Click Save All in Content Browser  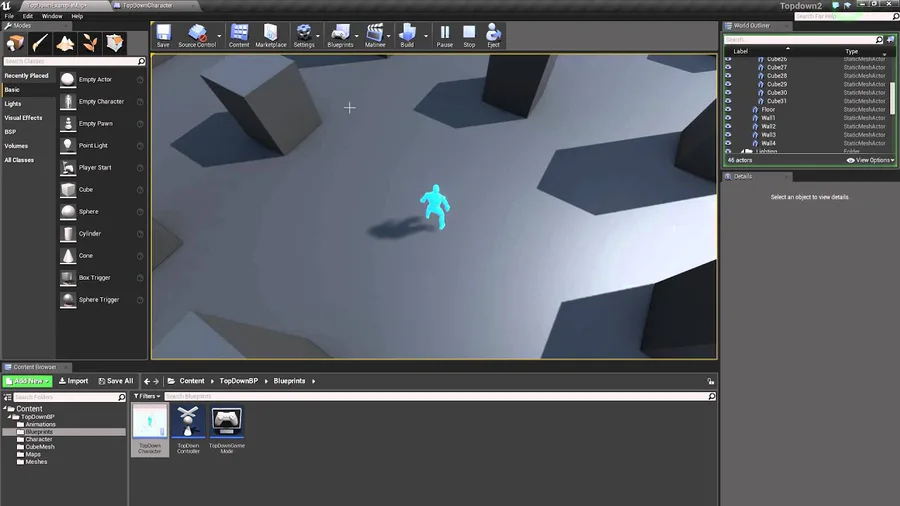115,381
